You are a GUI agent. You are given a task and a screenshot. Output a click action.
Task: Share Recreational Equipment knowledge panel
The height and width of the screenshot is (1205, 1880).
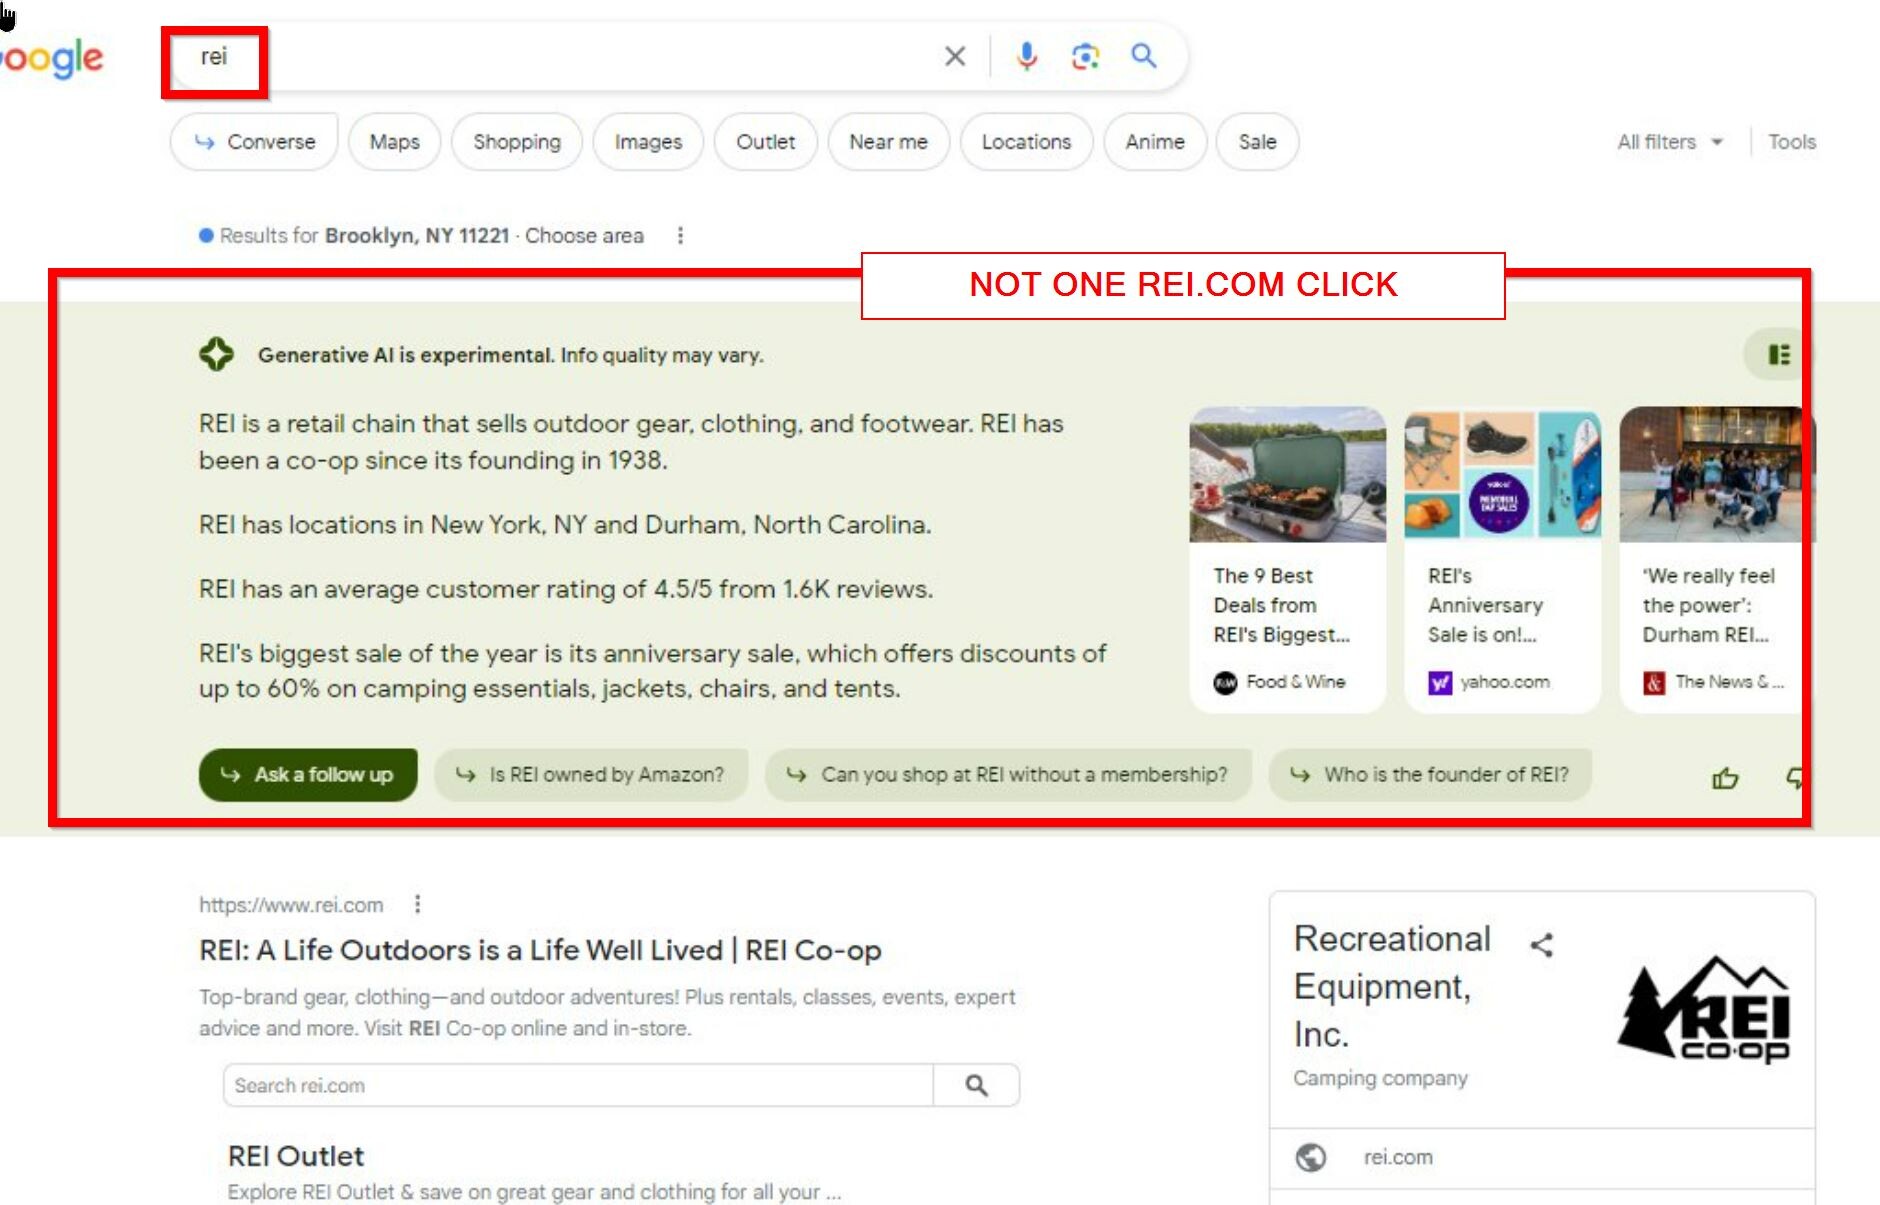coord(1542,944)
